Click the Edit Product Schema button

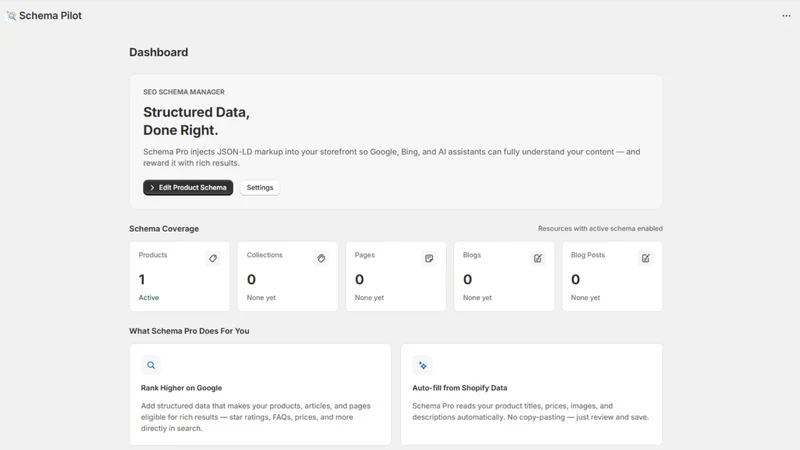pos(188,188)
